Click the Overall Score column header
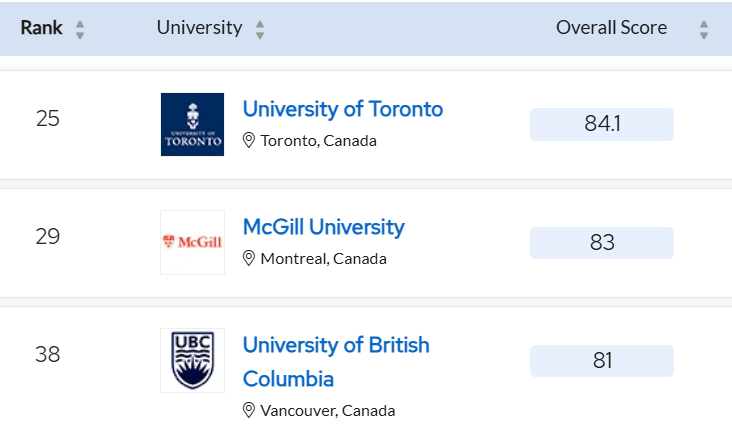Screen dimensions: 732x433 [611, 28]
